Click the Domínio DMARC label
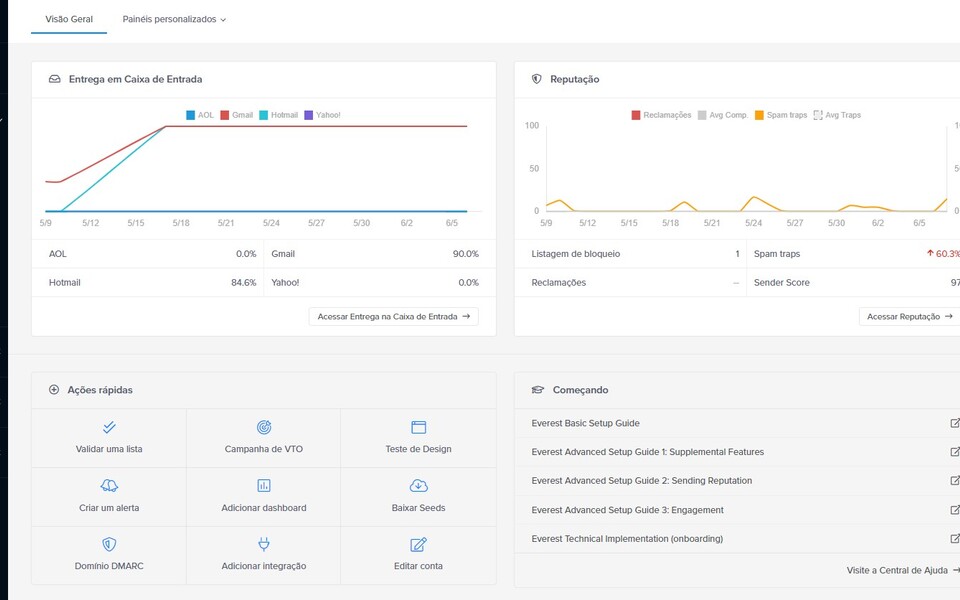The width and height of the screenshot is (960, 600). (x=109, y=566)
